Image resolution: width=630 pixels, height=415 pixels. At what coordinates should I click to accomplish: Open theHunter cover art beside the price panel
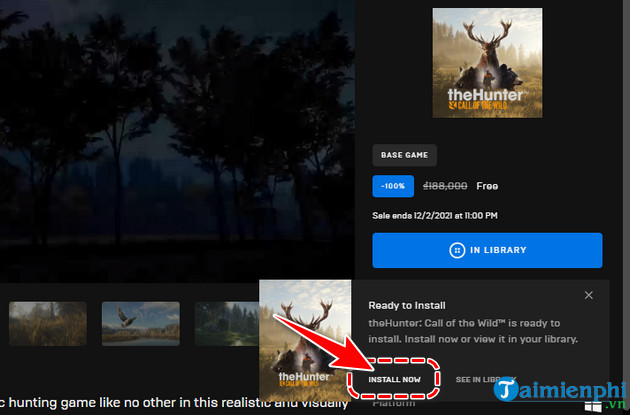click(487, 63)
